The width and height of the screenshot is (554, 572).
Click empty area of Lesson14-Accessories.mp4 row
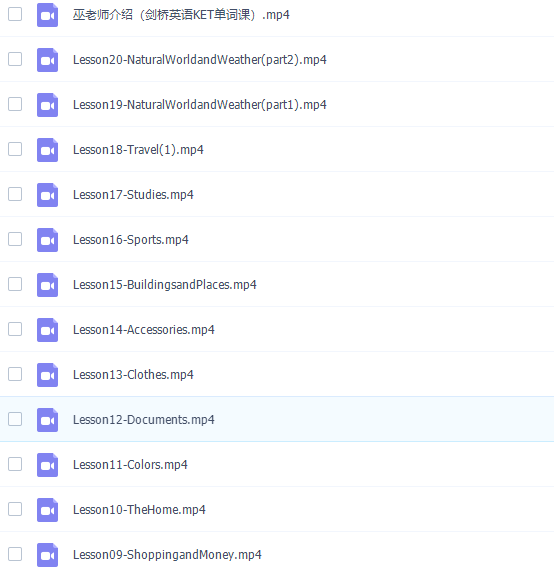click(x=383, y=329)
